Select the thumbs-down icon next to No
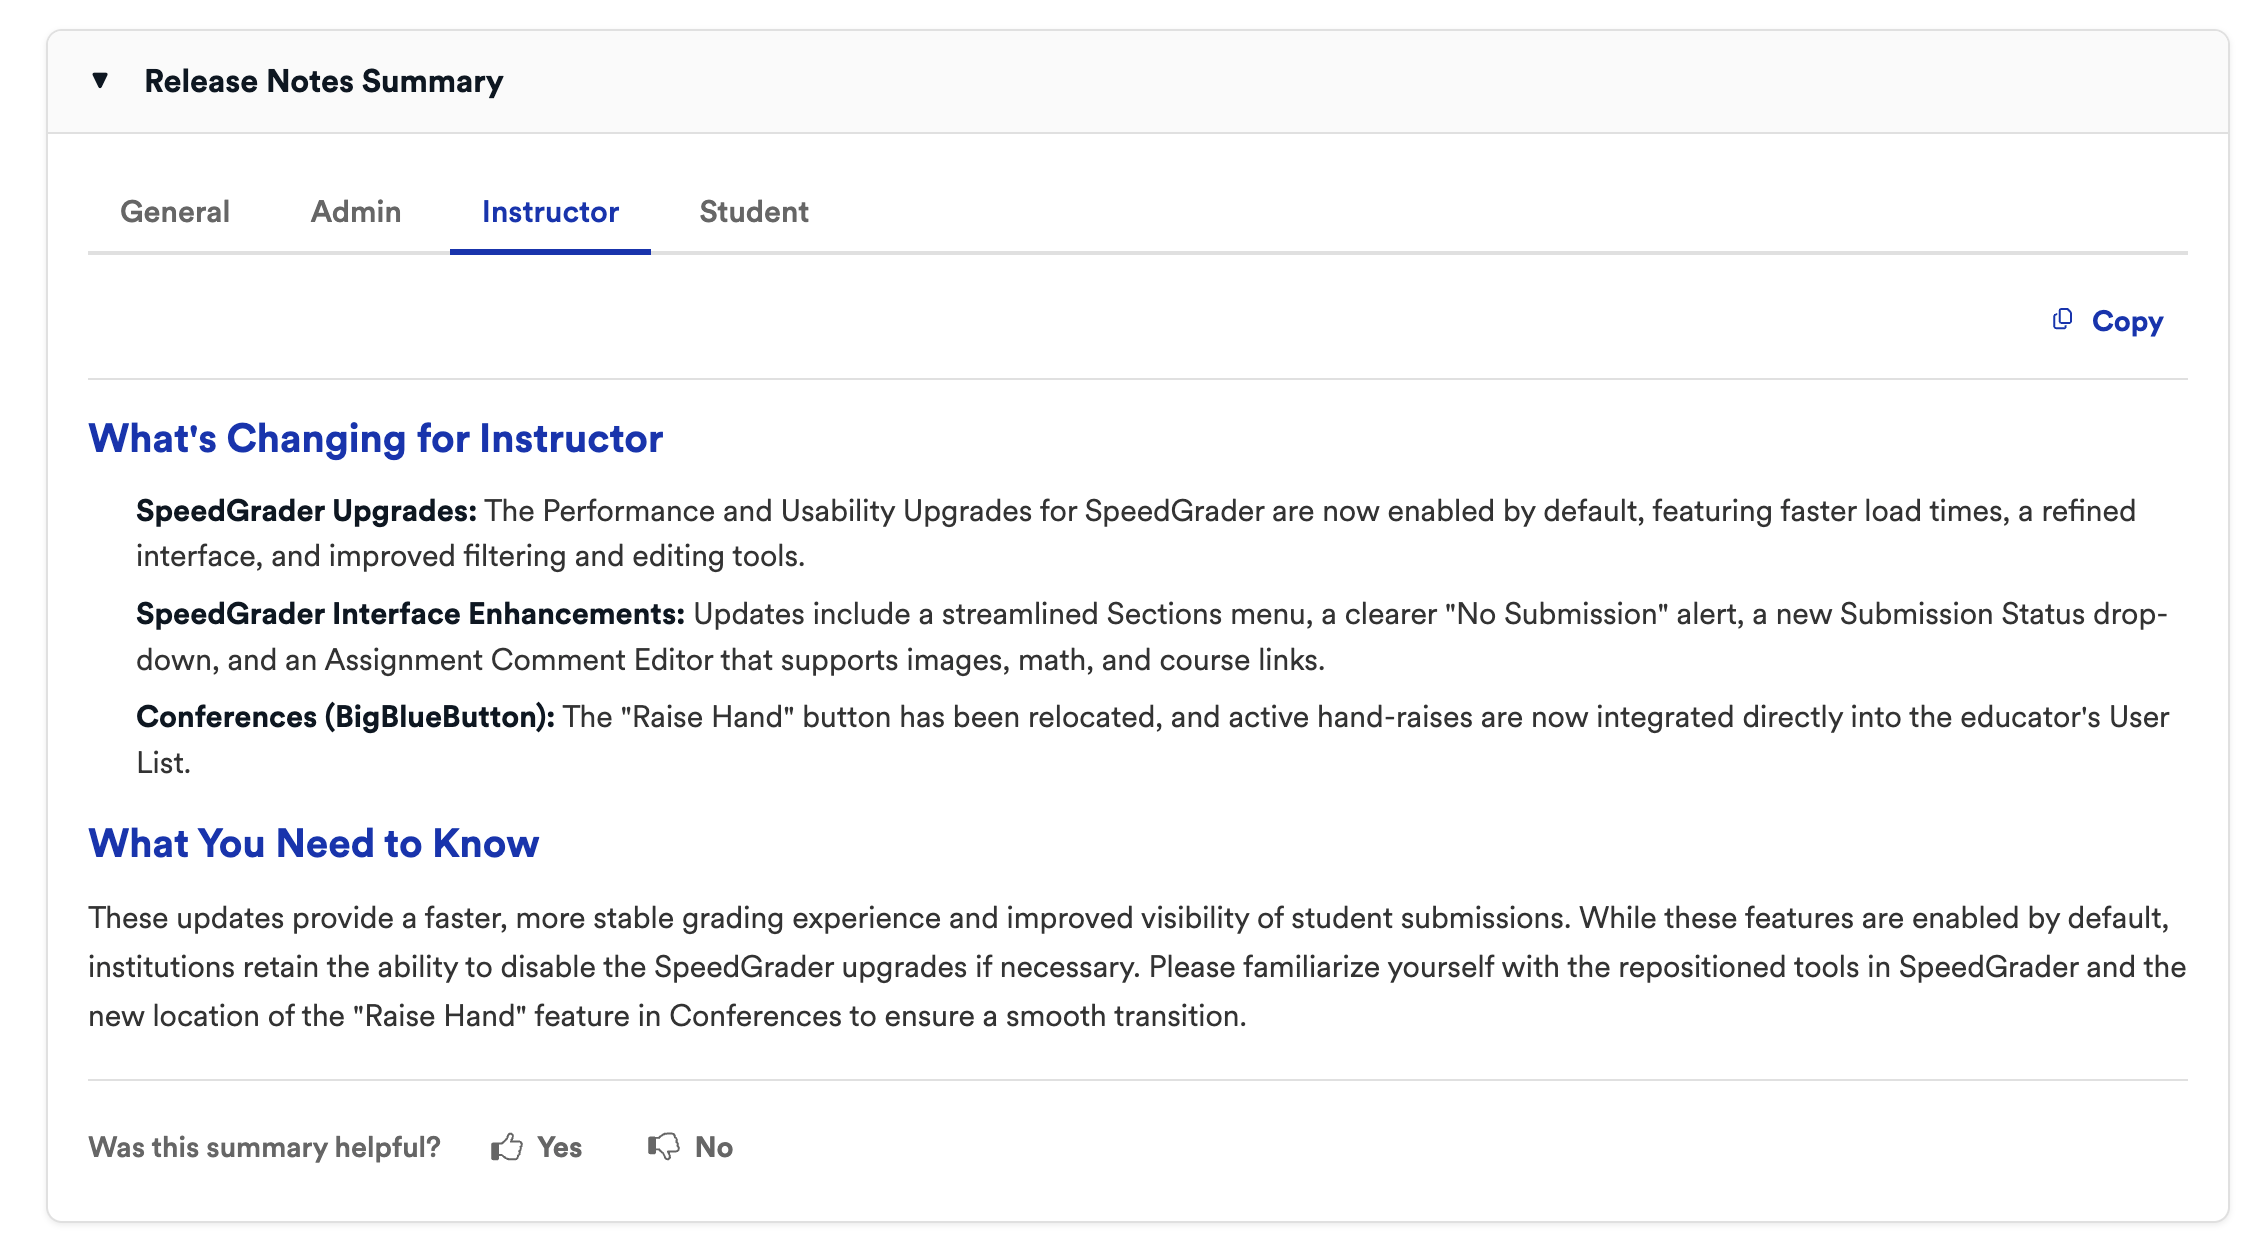 pyautogui.click(x=664, y=1147)
